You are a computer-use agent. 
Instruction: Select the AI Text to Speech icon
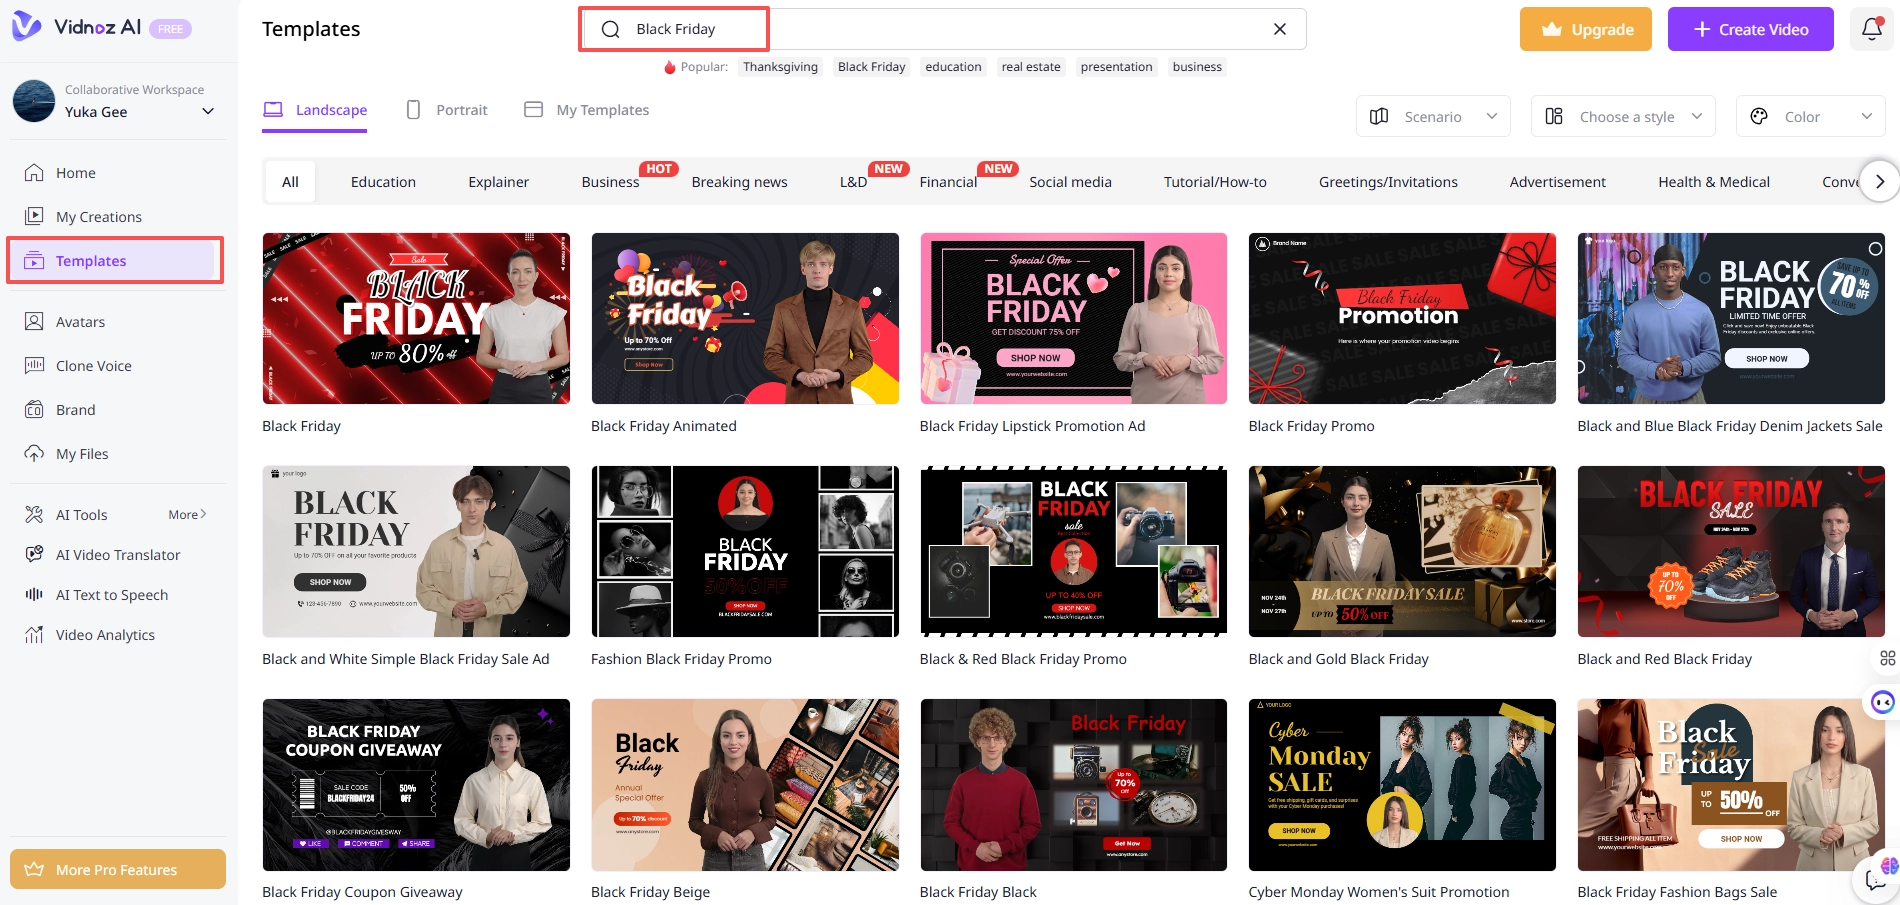tap(35, 594)
